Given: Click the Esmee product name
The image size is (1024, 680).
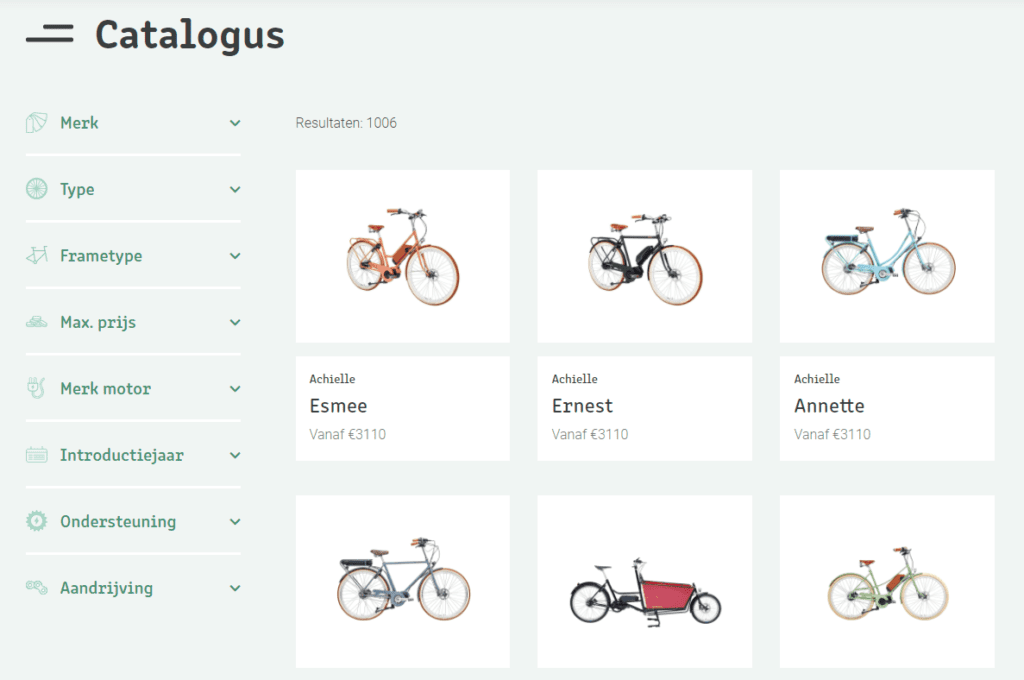Looking at the screenshot, I should (x=338, y=406).
